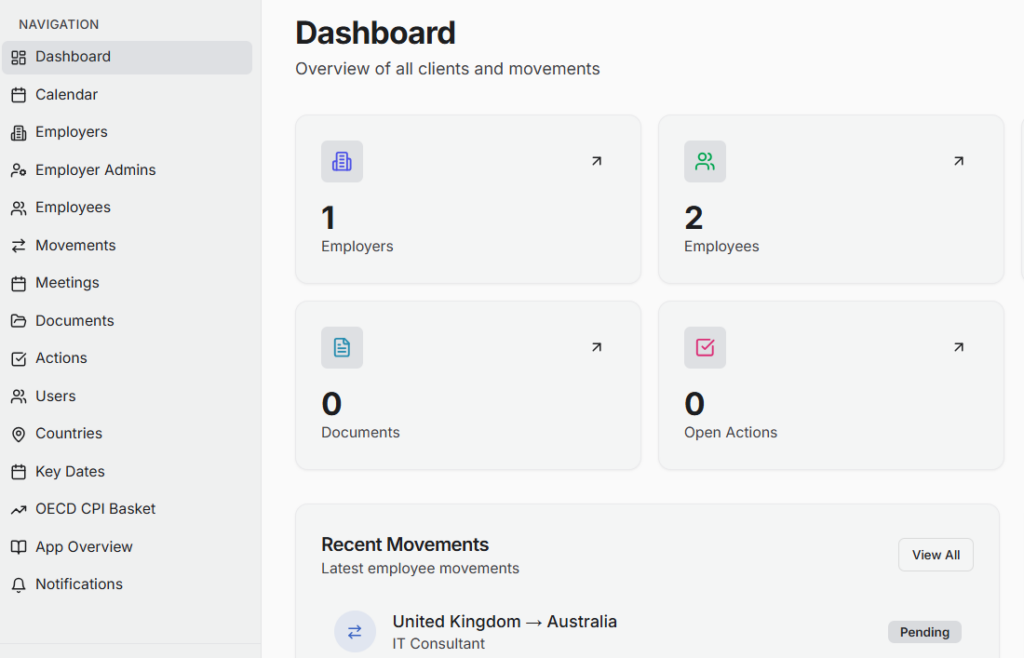Select Employer Admins from navigation

coord(95,170)
